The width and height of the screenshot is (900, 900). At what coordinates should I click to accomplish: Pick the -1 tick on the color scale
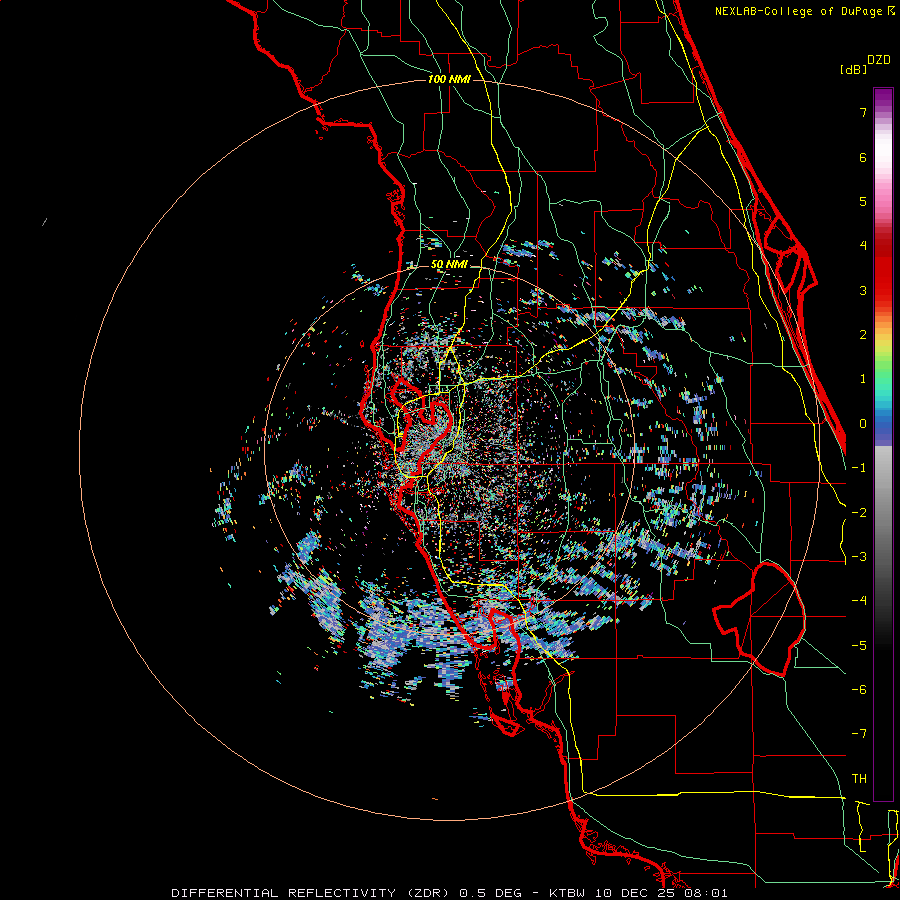(x=859, y=468)
